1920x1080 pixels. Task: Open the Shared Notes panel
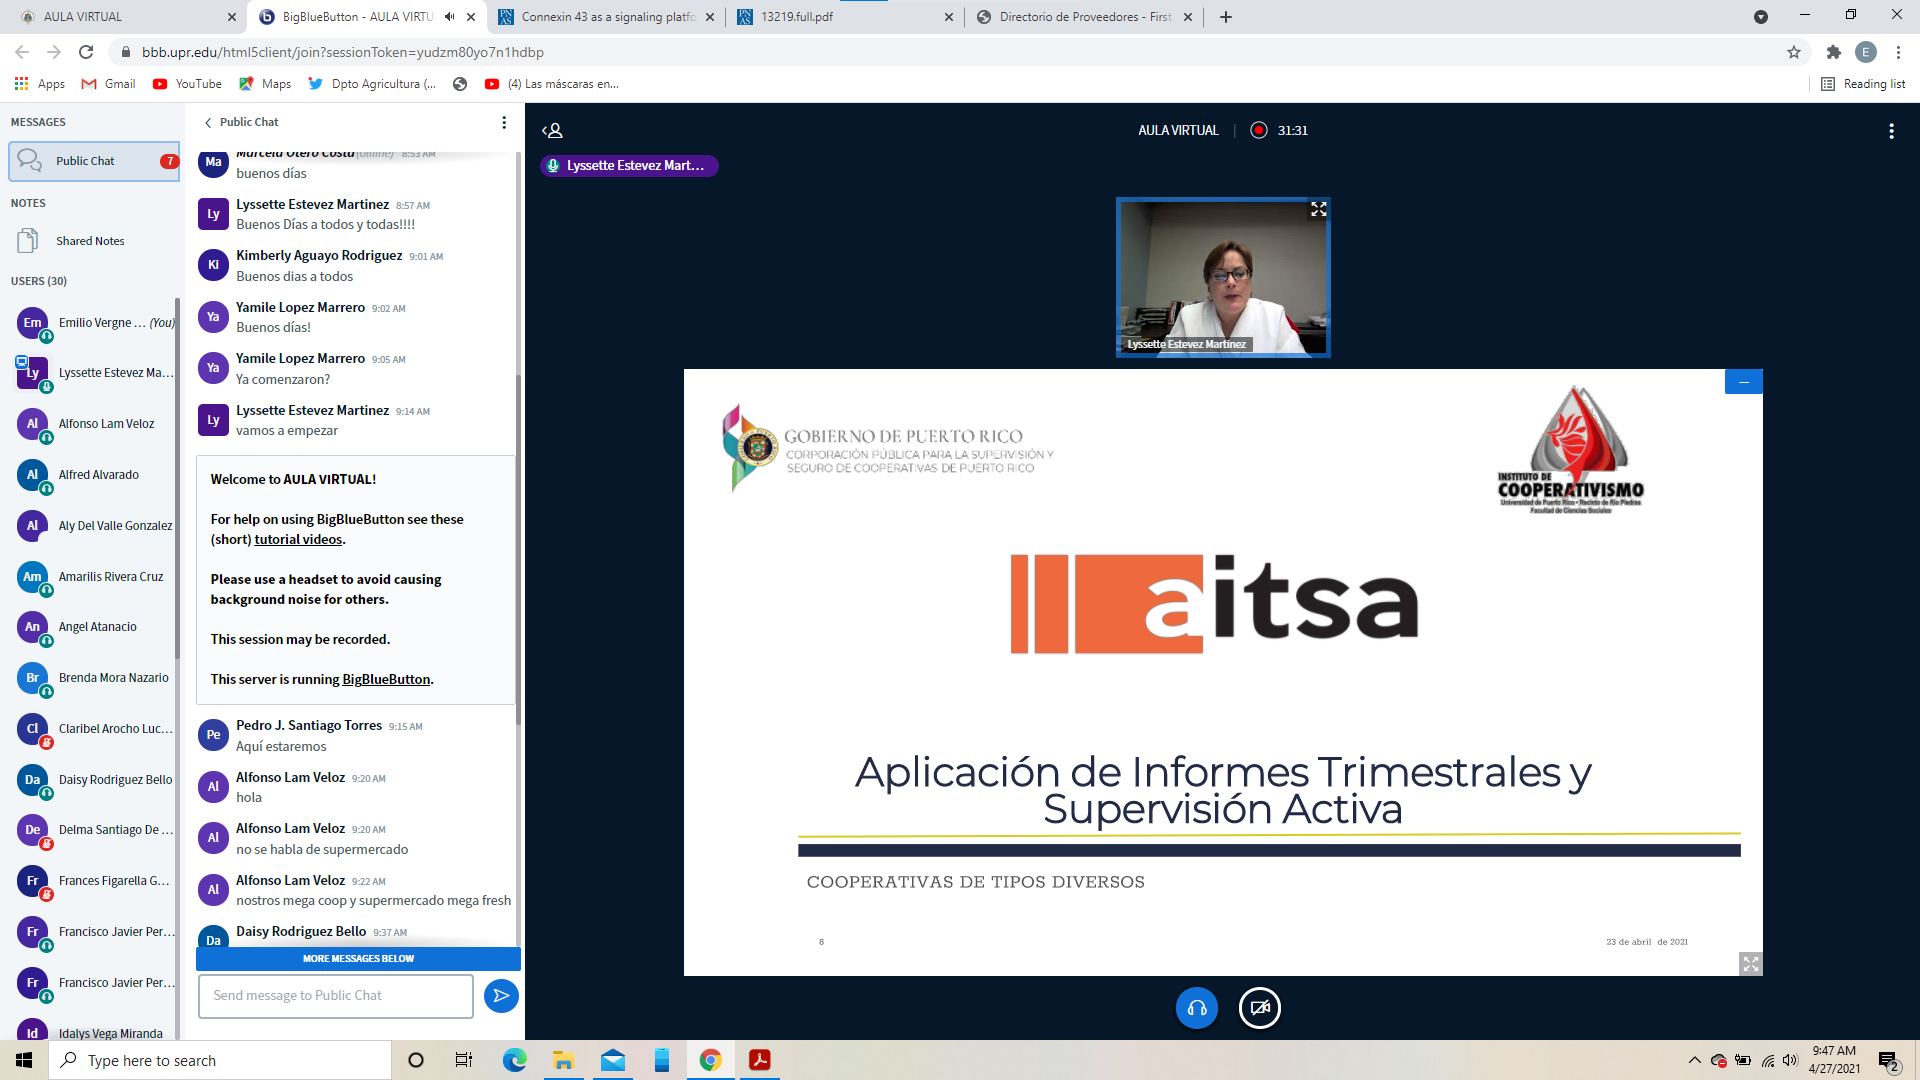pos(90,241)
